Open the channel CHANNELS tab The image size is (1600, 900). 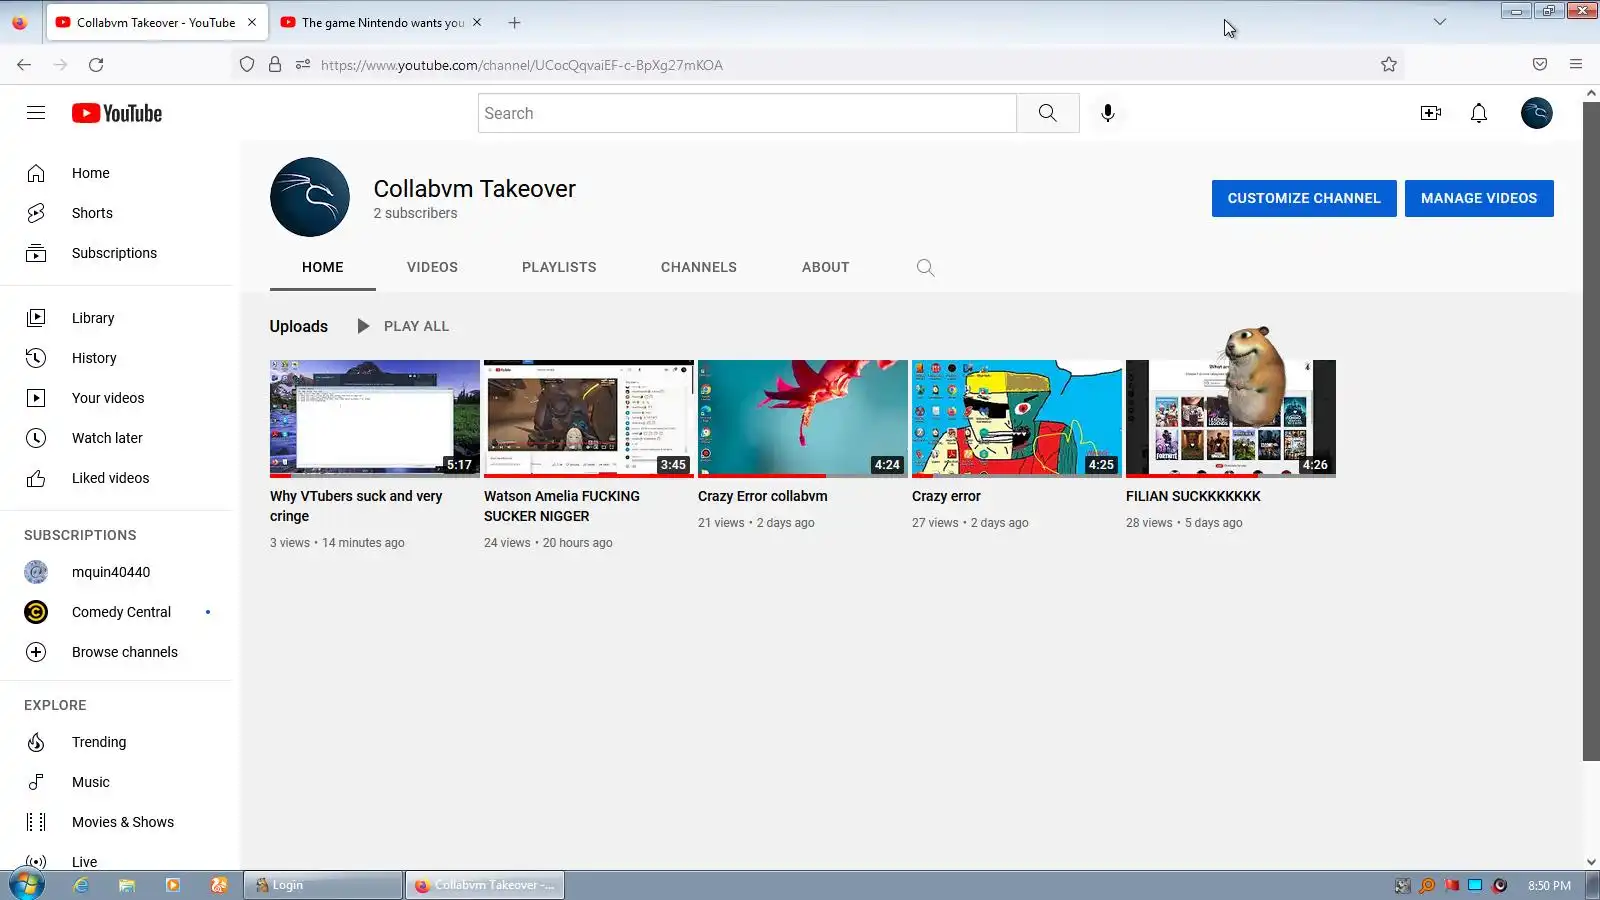(x=699, y=267)
